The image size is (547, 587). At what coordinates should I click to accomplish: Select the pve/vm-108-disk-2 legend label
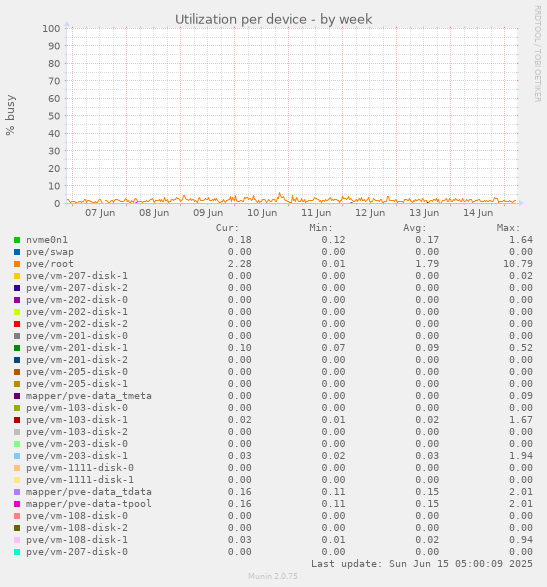pyautogui.click(x=77, y=527)
